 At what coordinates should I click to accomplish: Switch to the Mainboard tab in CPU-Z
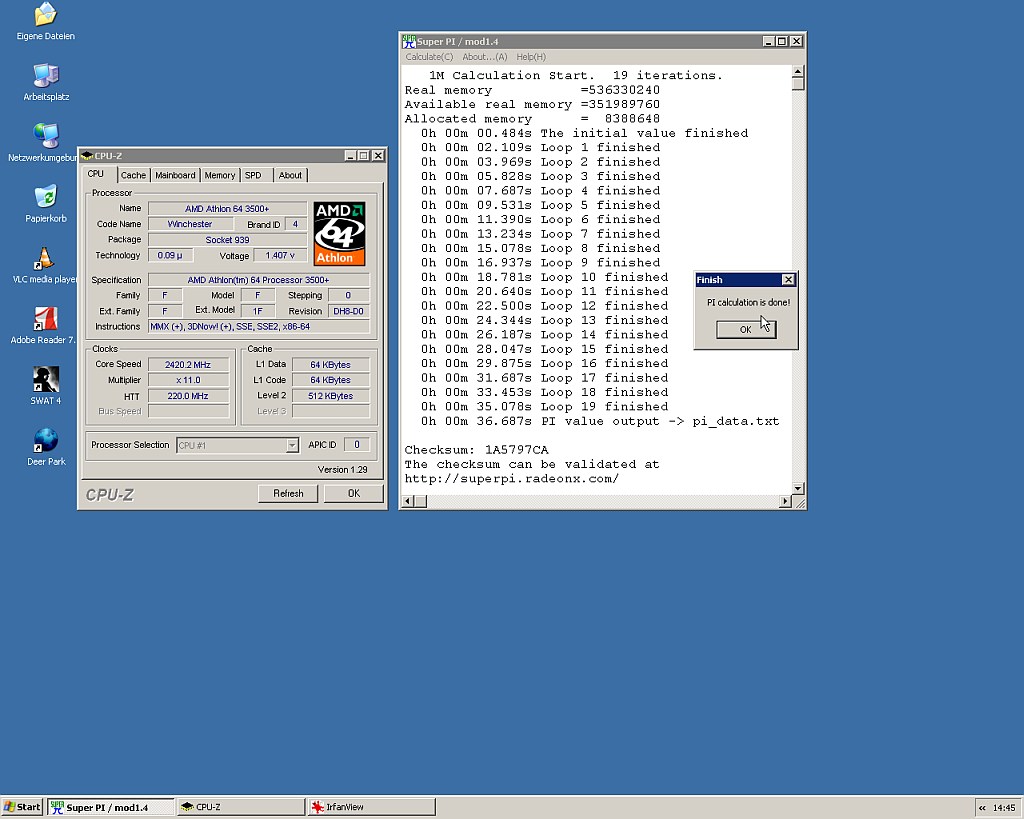coord(175,175)
